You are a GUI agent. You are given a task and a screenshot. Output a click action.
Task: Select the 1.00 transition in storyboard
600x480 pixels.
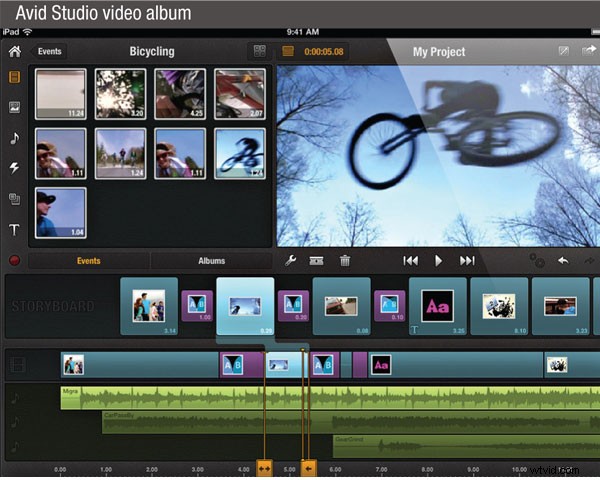point(197,305)
